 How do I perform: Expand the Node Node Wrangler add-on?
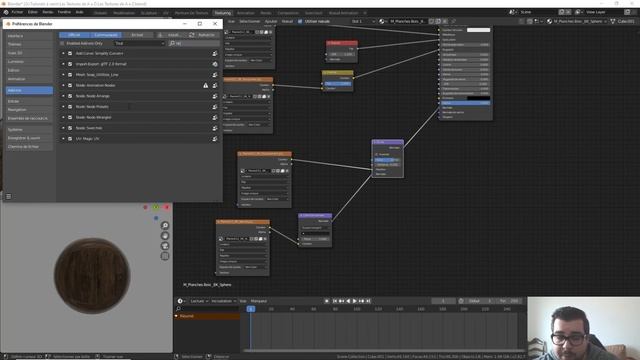tap(63, 117)
